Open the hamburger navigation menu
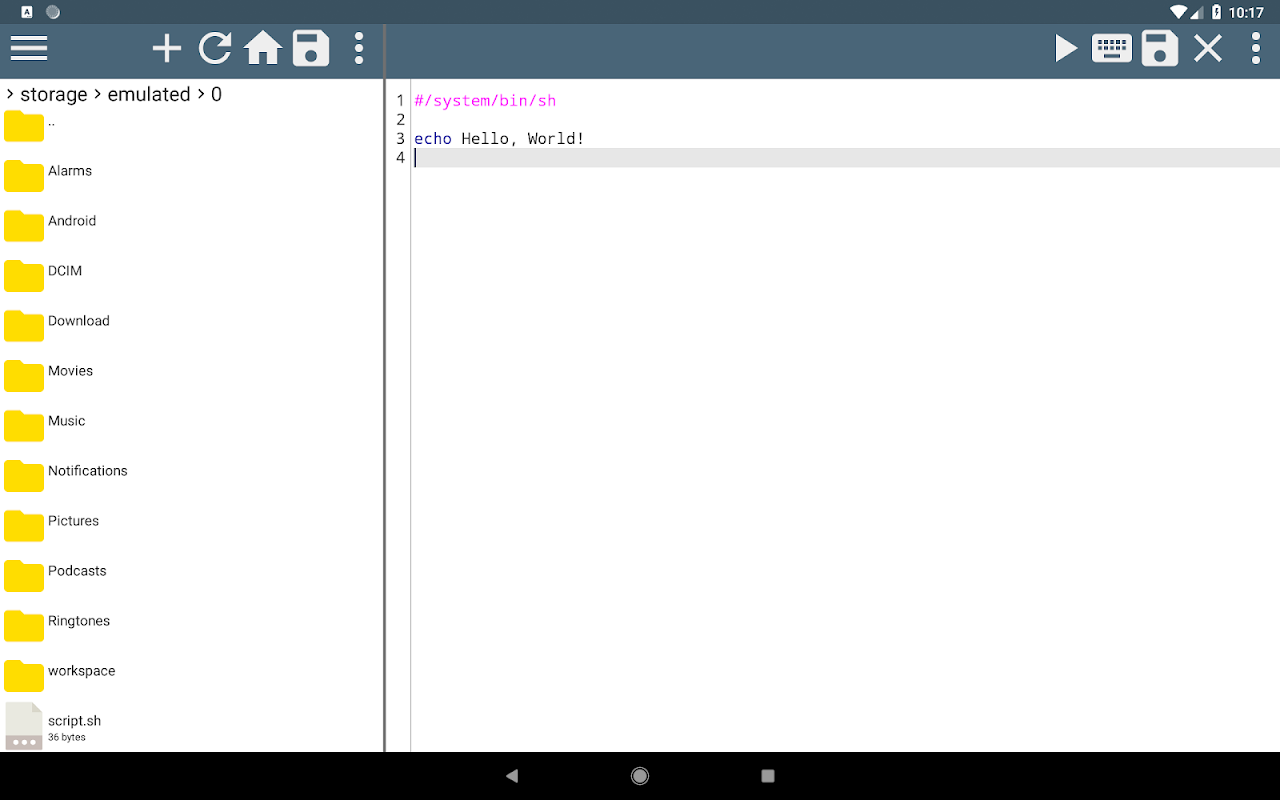 tap(29, 48)
